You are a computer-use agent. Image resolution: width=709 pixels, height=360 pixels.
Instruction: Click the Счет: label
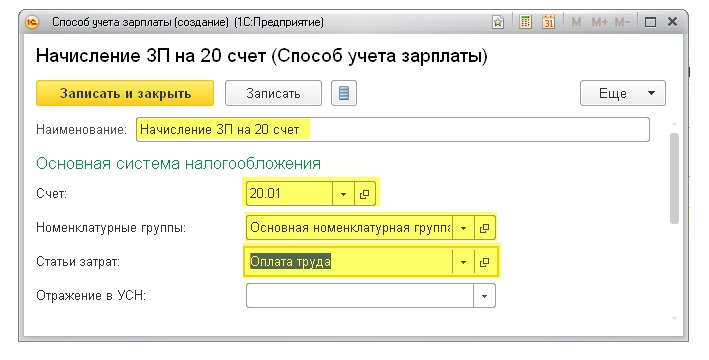(x=51, y=194)
